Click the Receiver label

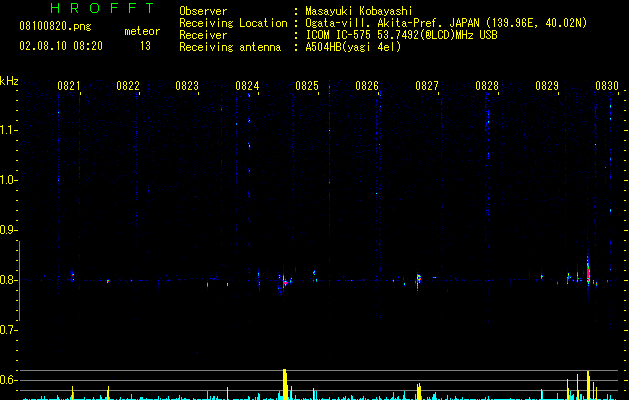tap(203, 35)
